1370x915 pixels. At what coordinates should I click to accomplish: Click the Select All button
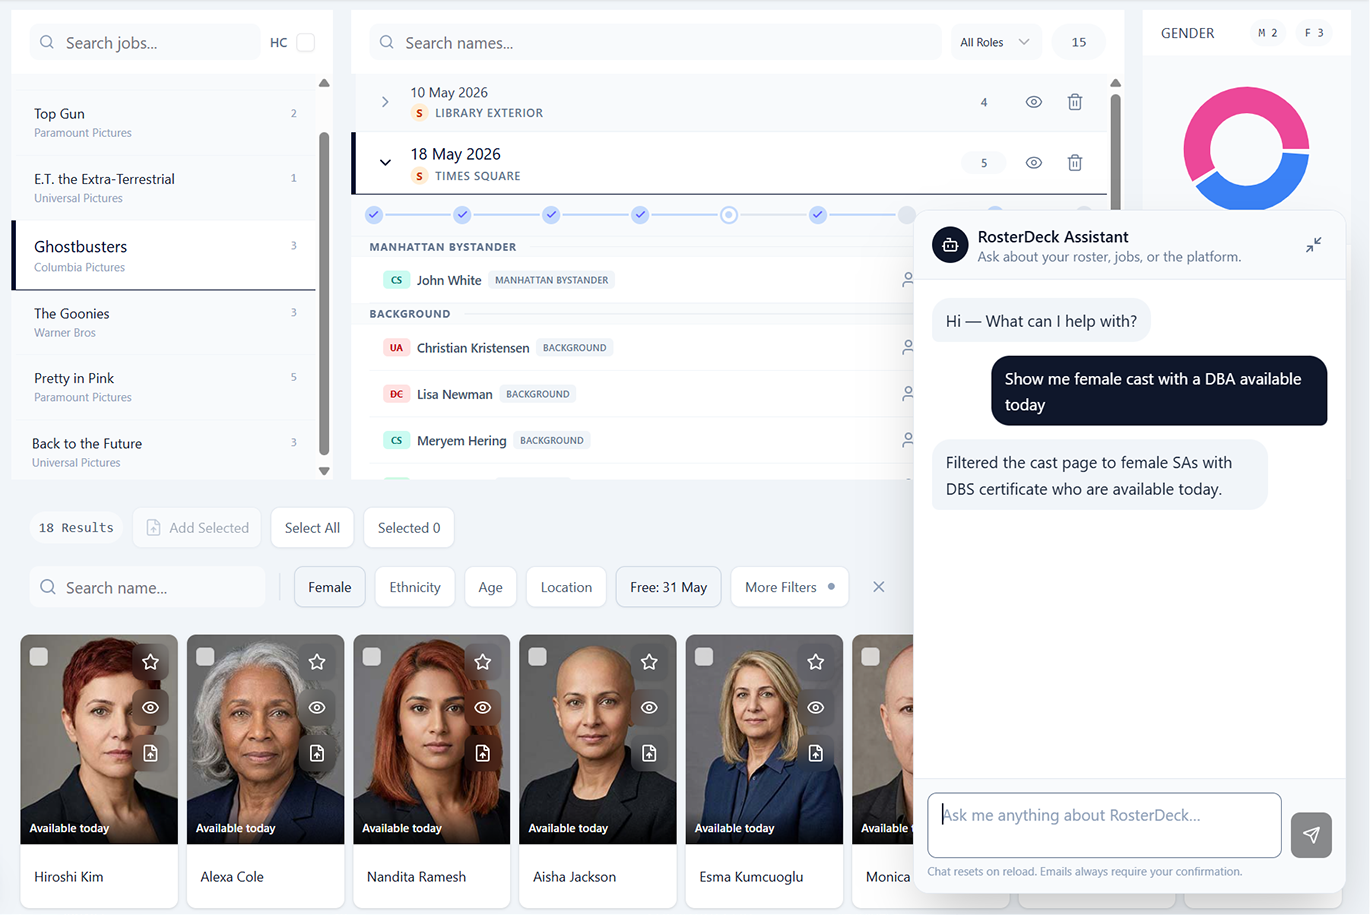click(x=312, y=528)
